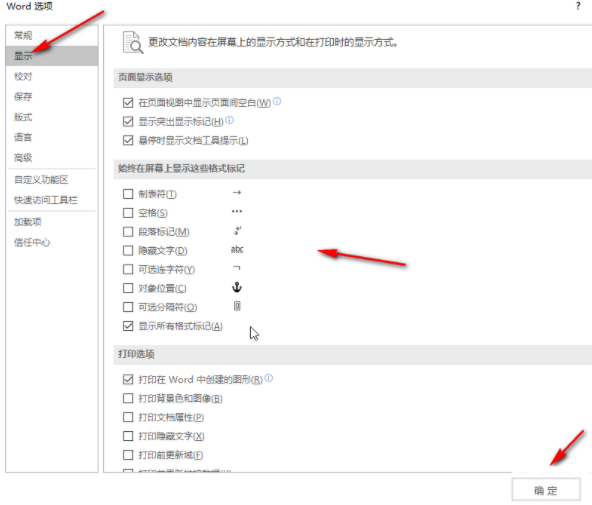
Task: Confirm with the 确定 button
Action: [546, 490]
